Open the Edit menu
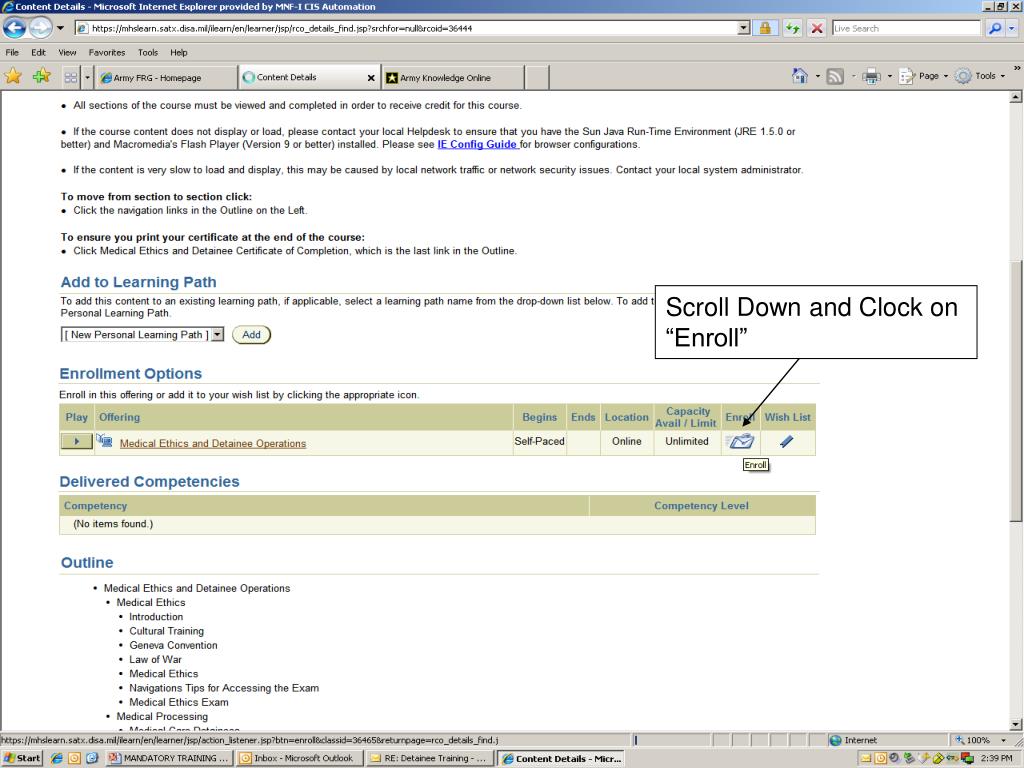Screen dimensions: 1024x768 (x=39, y=52)
